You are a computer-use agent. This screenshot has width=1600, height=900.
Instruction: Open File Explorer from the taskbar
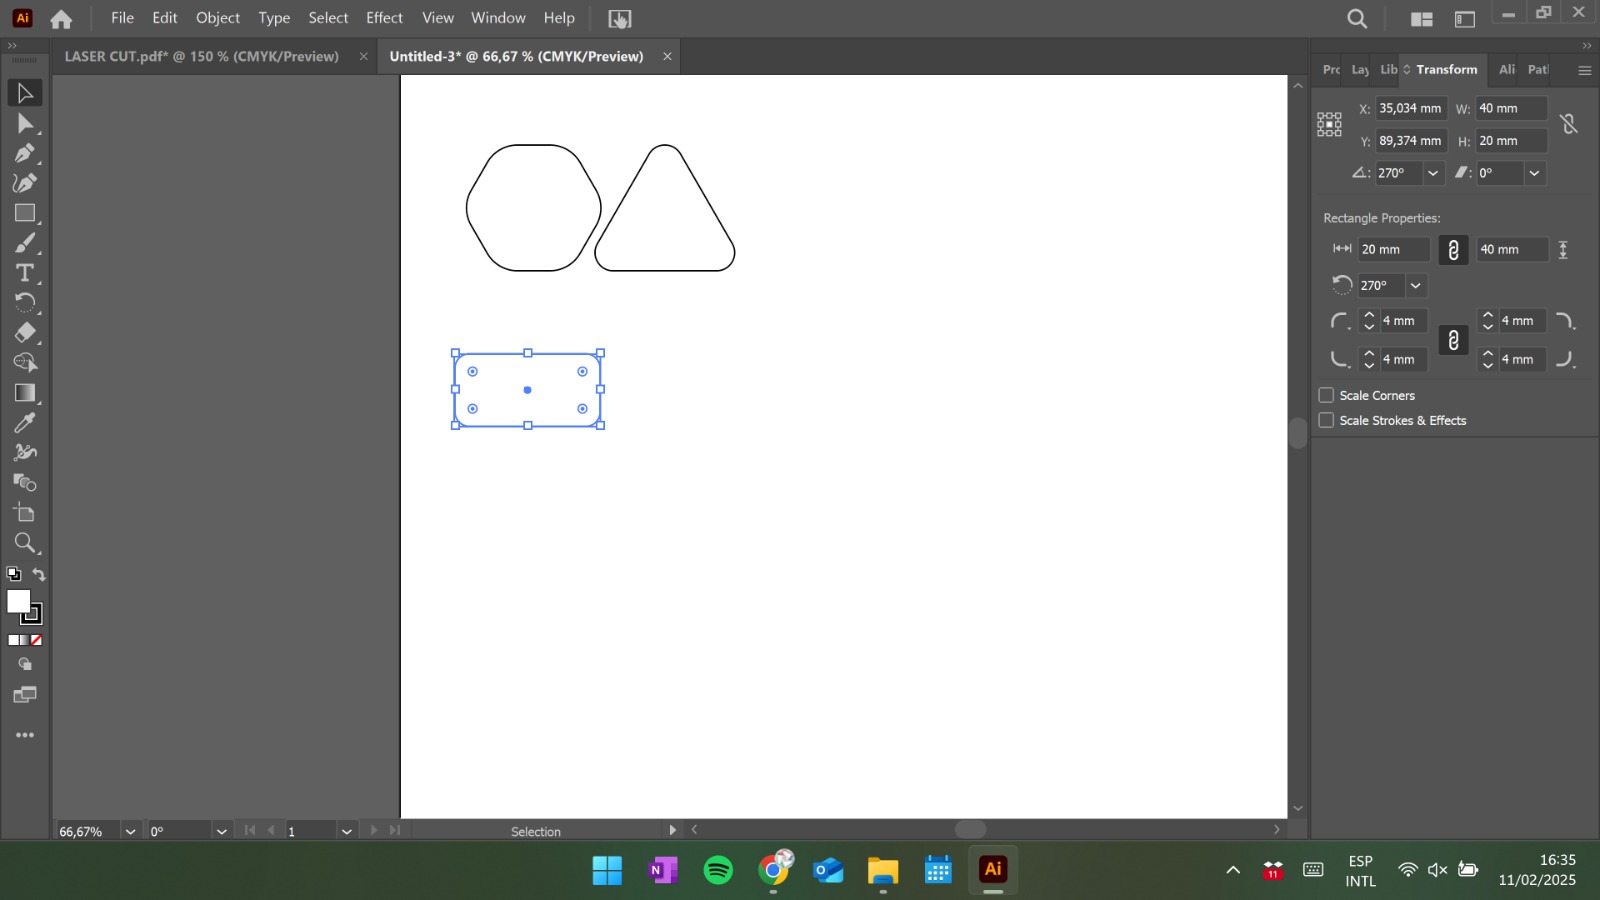(883, 870)
